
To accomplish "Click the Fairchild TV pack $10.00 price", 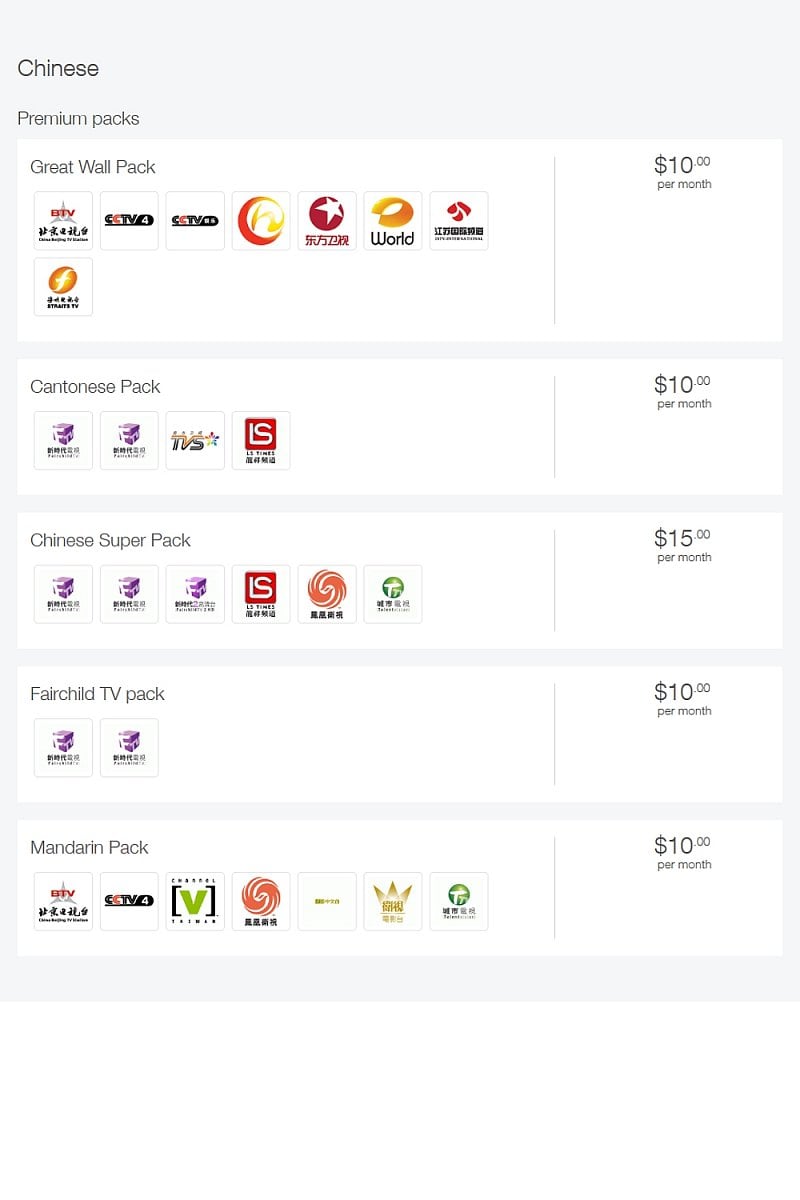I will point(683,699).
